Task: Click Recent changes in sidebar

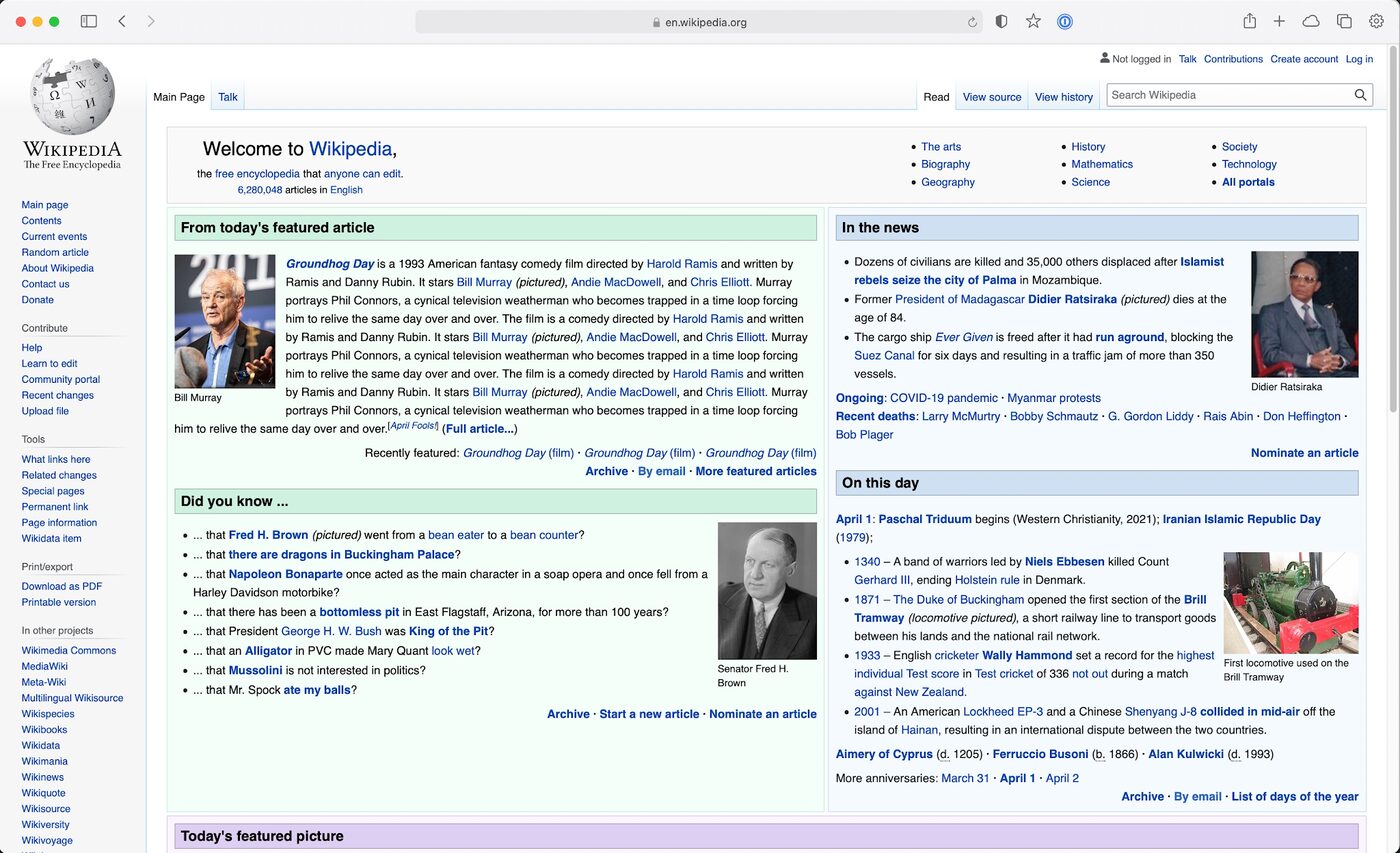Action: tap(58, 395)
